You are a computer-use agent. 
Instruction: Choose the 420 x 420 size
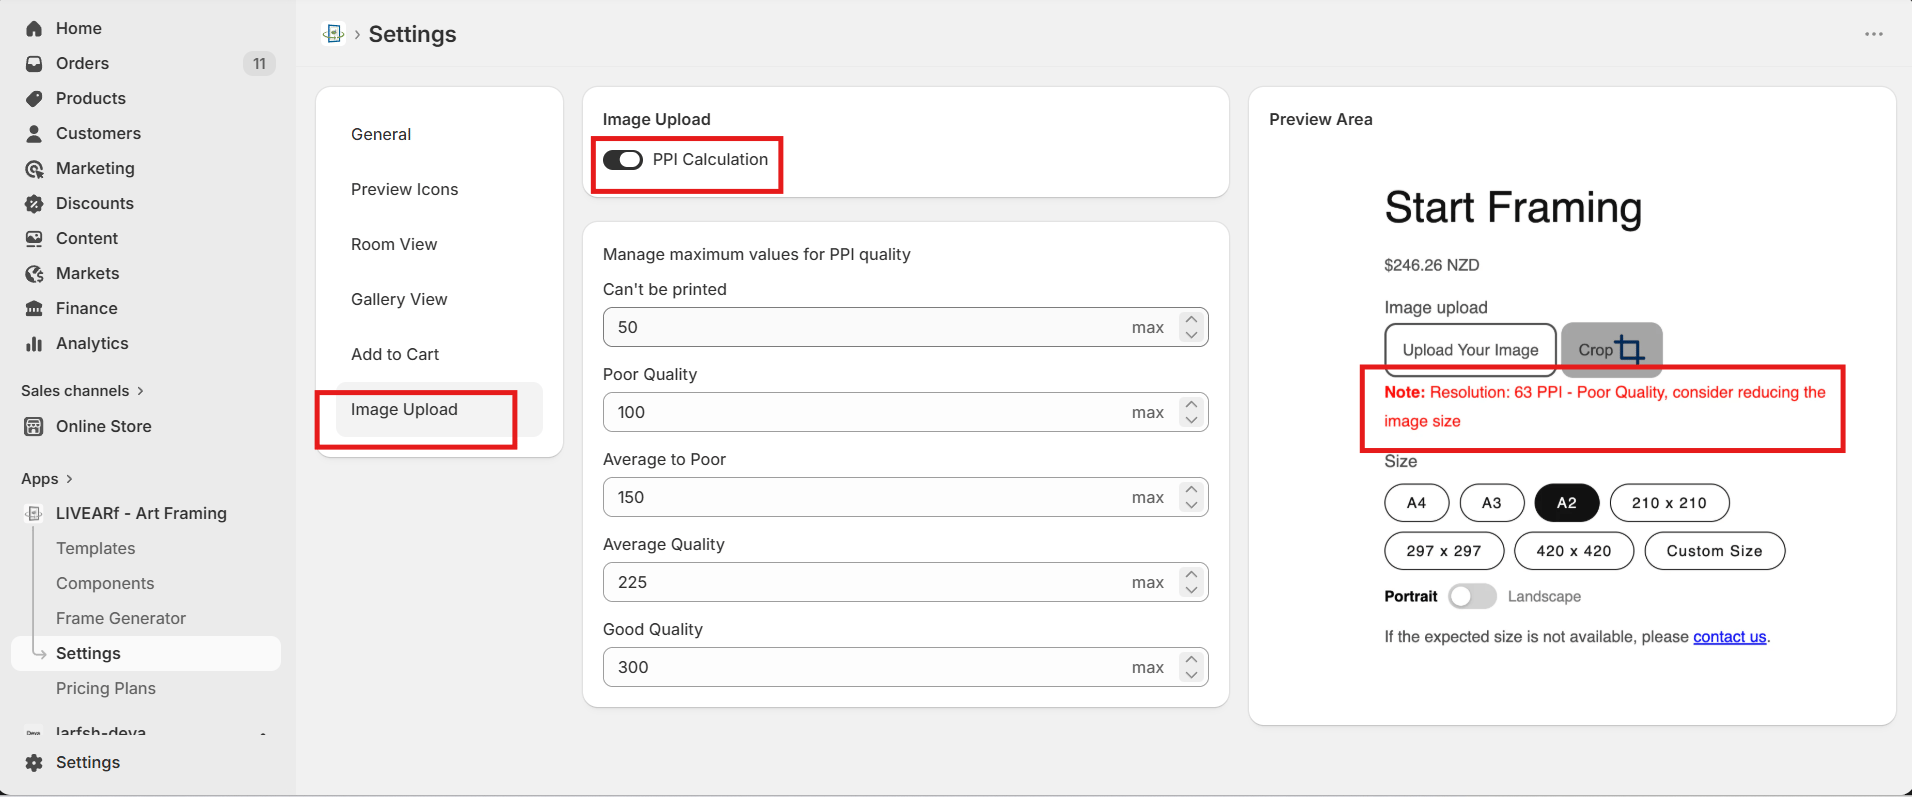1574,551
